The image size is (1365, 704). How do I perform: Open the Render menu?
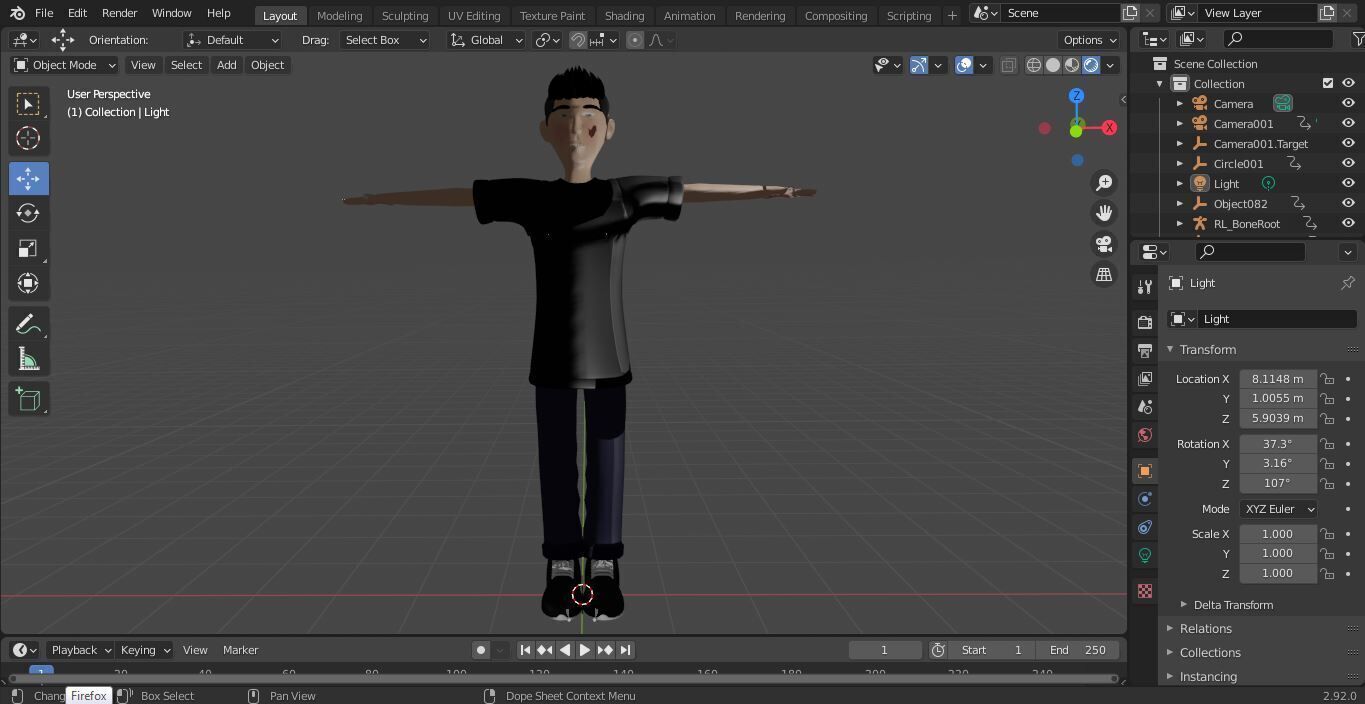[x=119, y=13]
